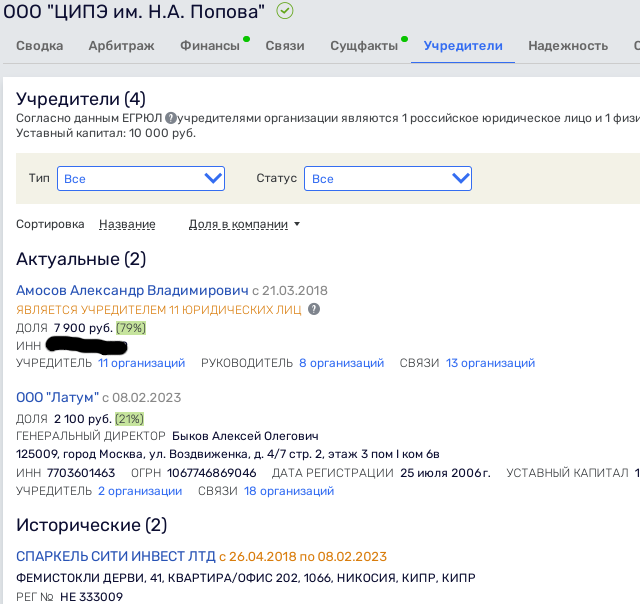Switch to the Арбитраж tab
640x604 pixels.
[122, 46]
